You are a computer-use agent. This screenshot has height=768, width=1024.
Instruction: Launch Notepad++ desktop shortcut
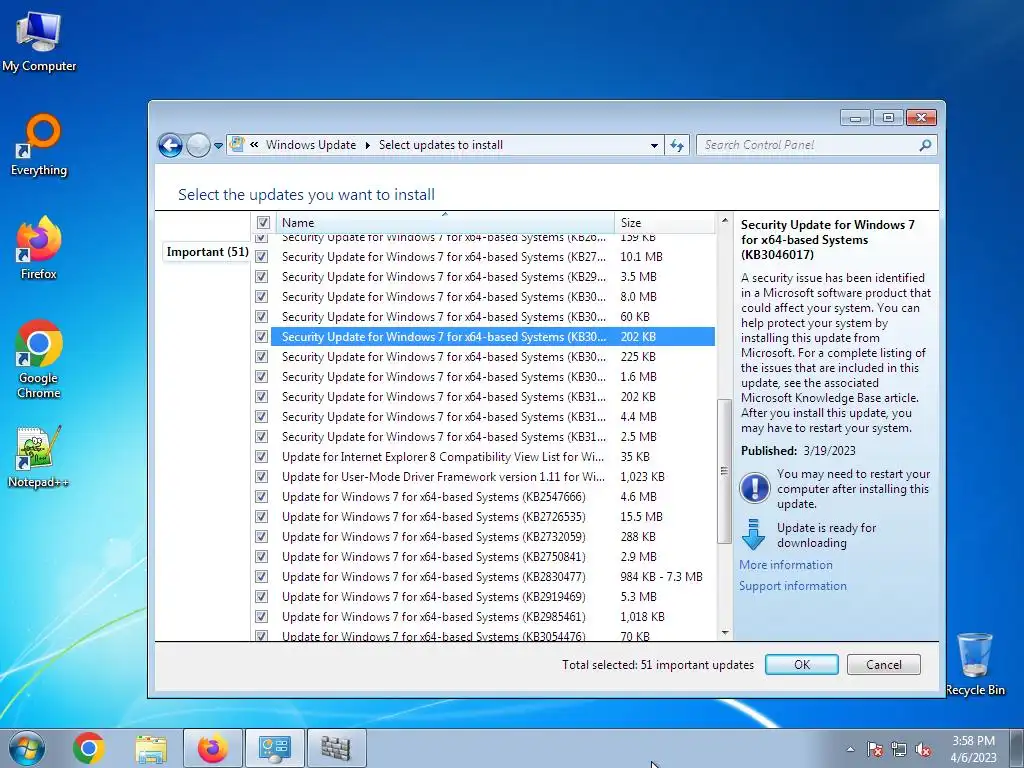[x=39, y=456]
